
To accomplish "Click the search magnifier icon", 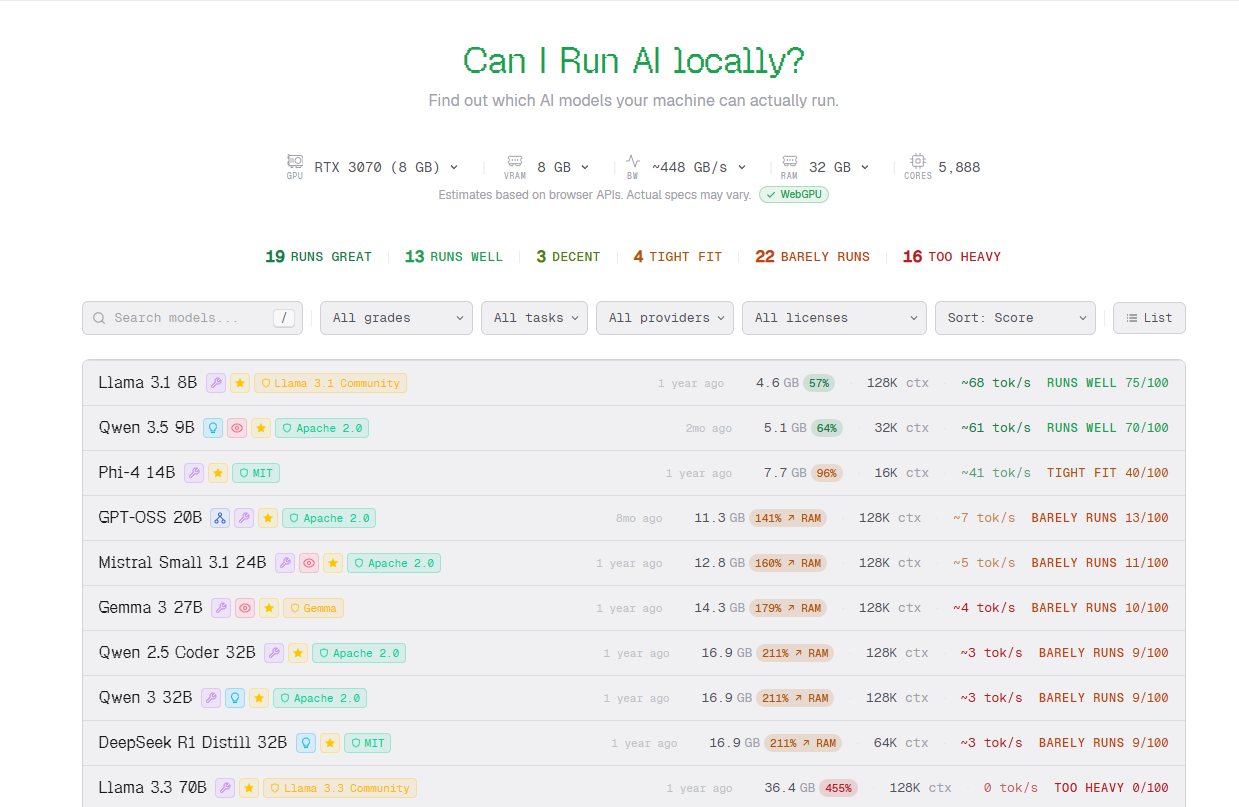I will [x=99, y=317].
